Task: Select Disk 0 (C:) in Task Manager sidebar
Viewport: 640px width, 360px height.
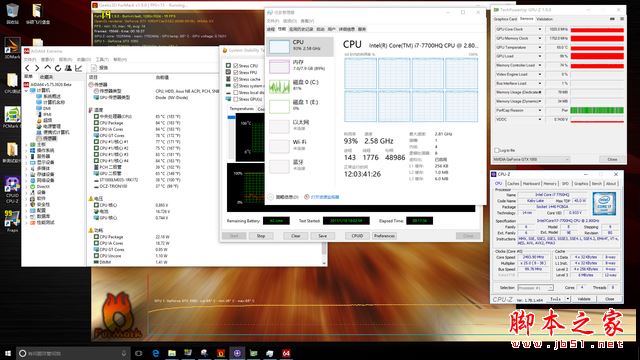Action: [x=300, y=86]
